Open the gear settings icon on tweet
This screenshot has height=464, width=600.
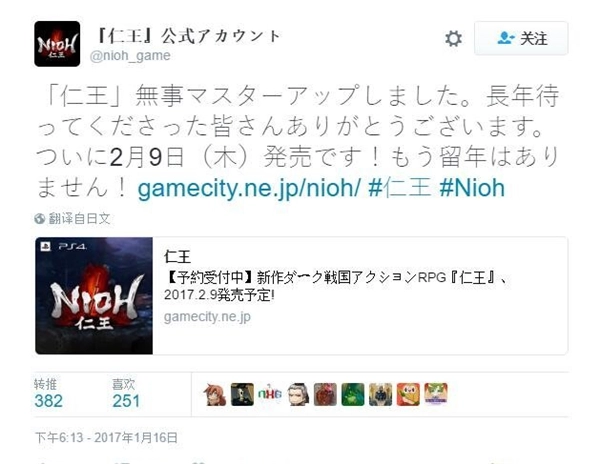[453, 39]
